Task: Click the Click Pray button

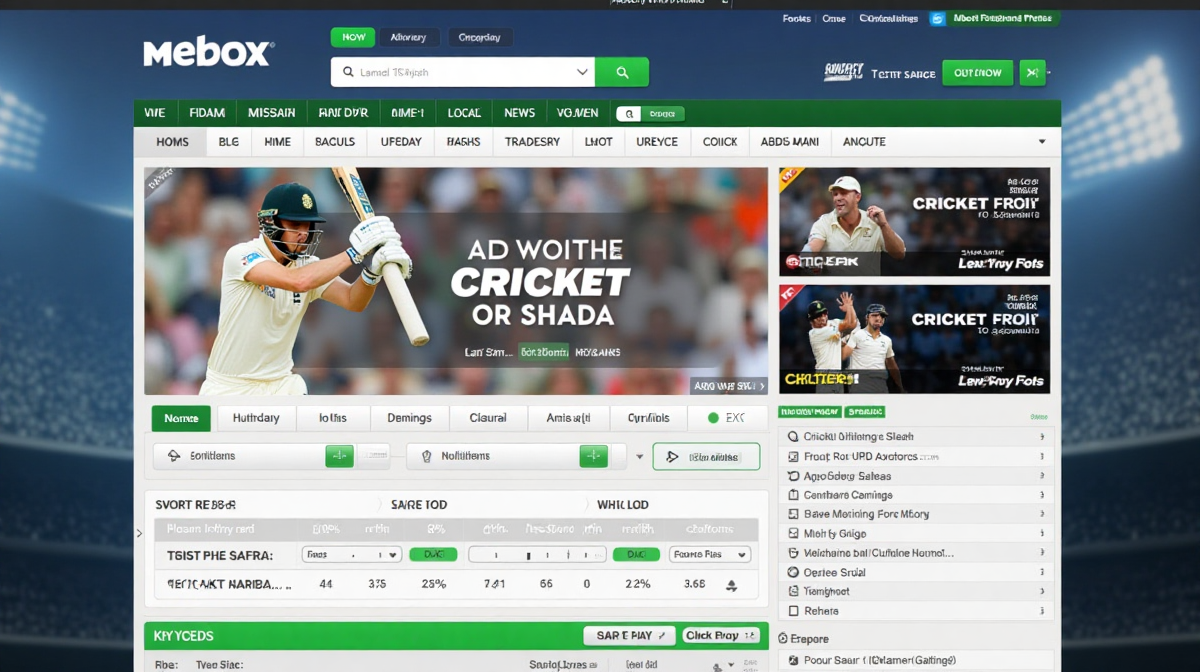Action: pyautogui.click(x=721, y=635)
